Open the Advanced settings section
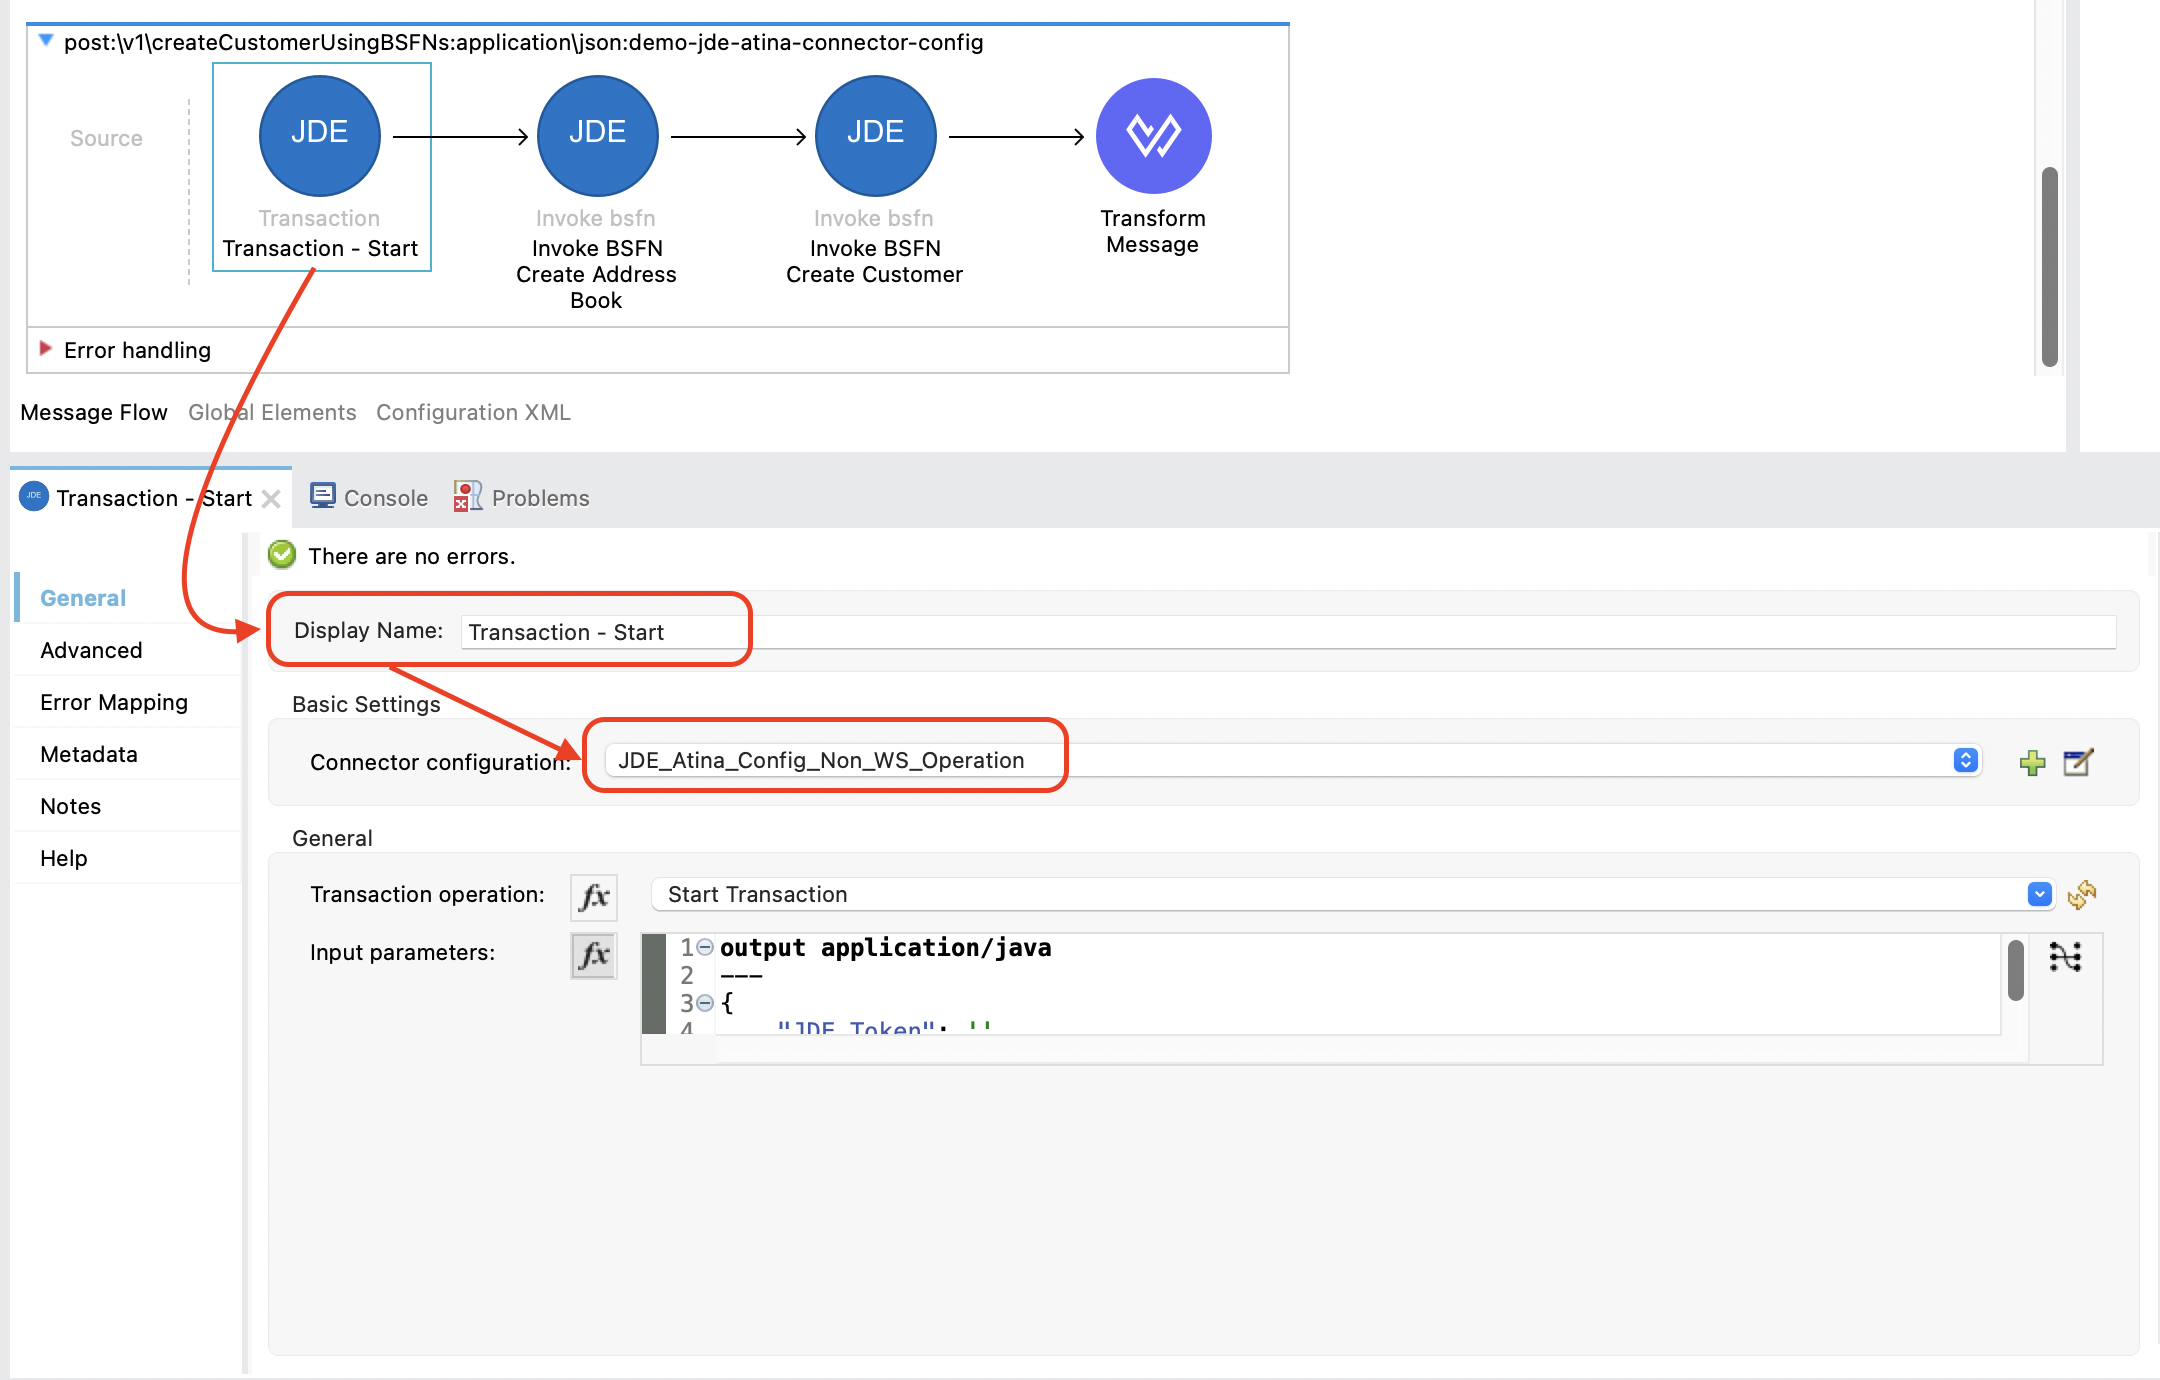Image resolution: width=2160 pixels, height=1380 pixels. coord(91,650)
